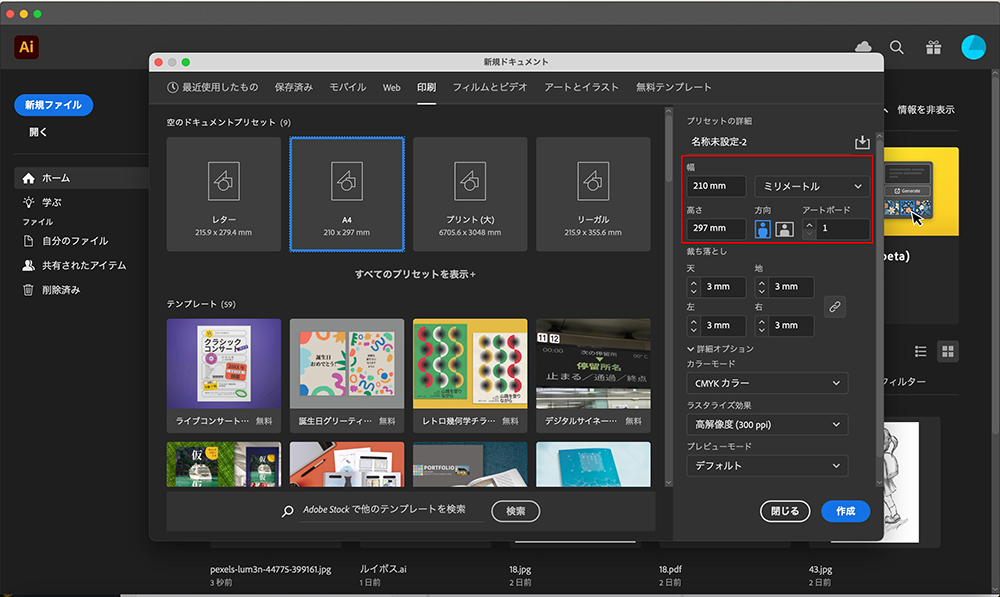Click the アートボード number field
Image resolution: width=1000 pixels, height=597 pixels.
click(x=842, y=229)
